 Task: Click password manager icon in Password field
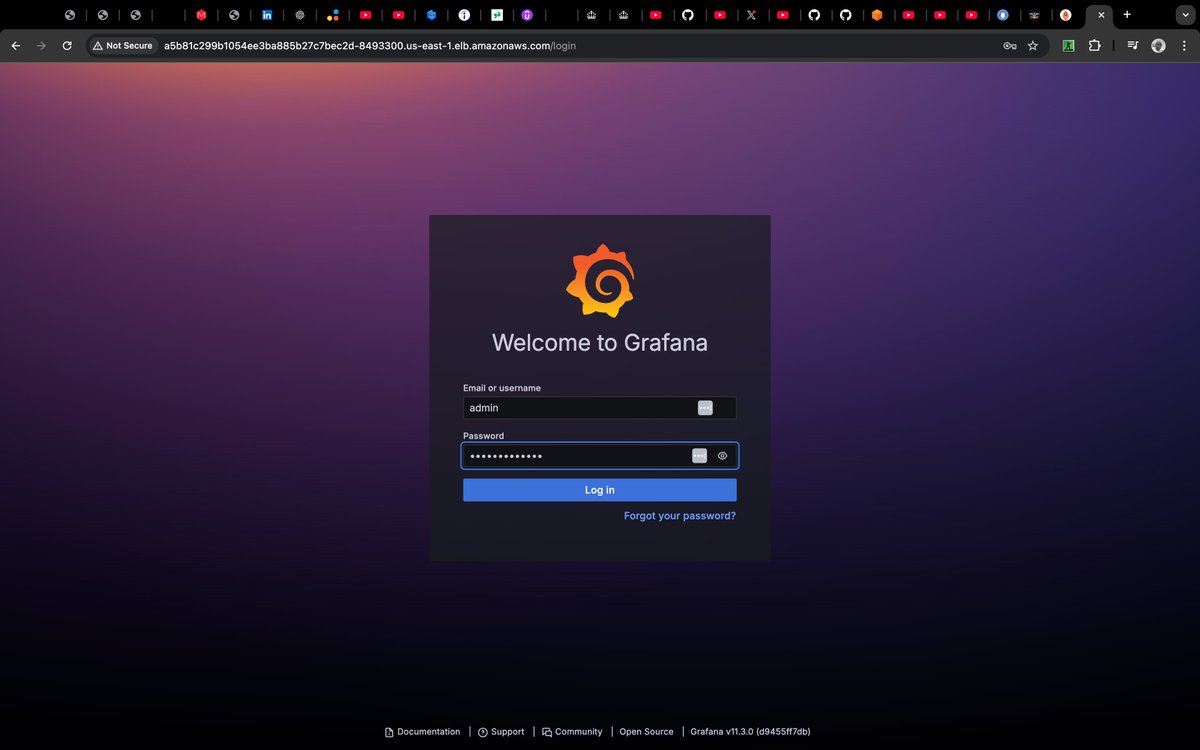[699, 456]
